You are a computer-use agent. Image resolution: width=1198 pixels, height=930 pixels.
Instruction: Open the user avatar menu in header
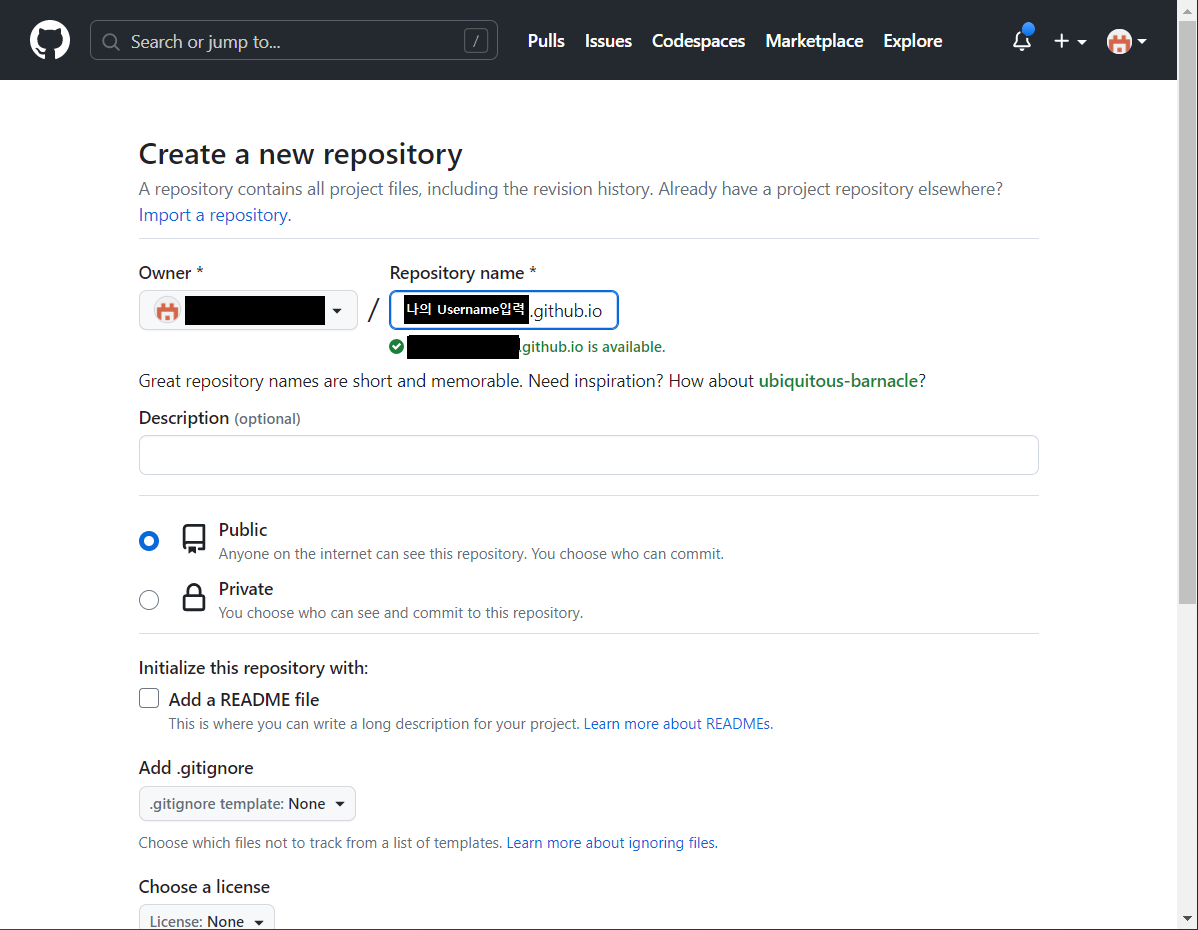click(1126, 41)
